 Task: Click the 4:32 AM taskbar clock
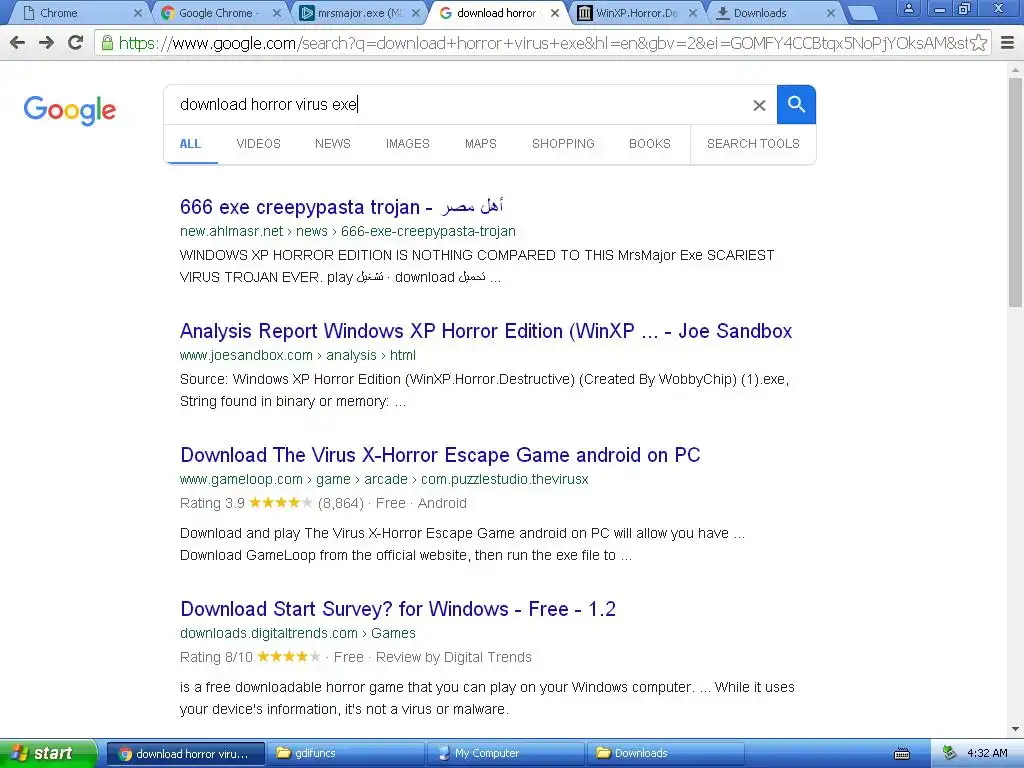pyautogui.click(x=987, y=754)
